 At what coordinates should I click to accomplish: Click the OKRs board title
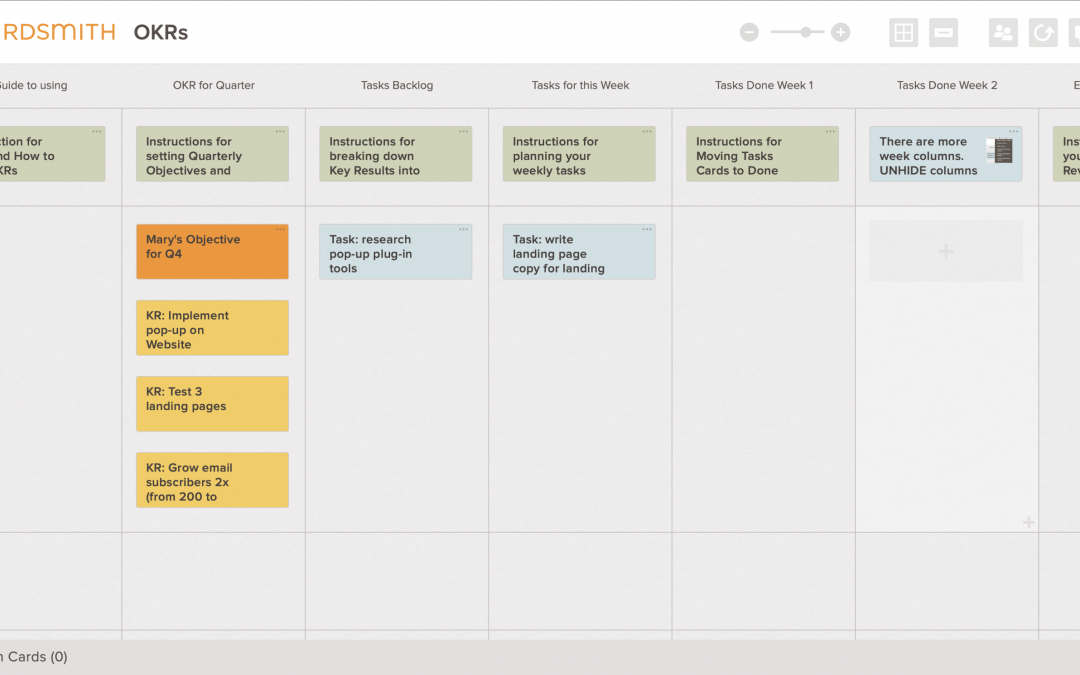(160, 32)
